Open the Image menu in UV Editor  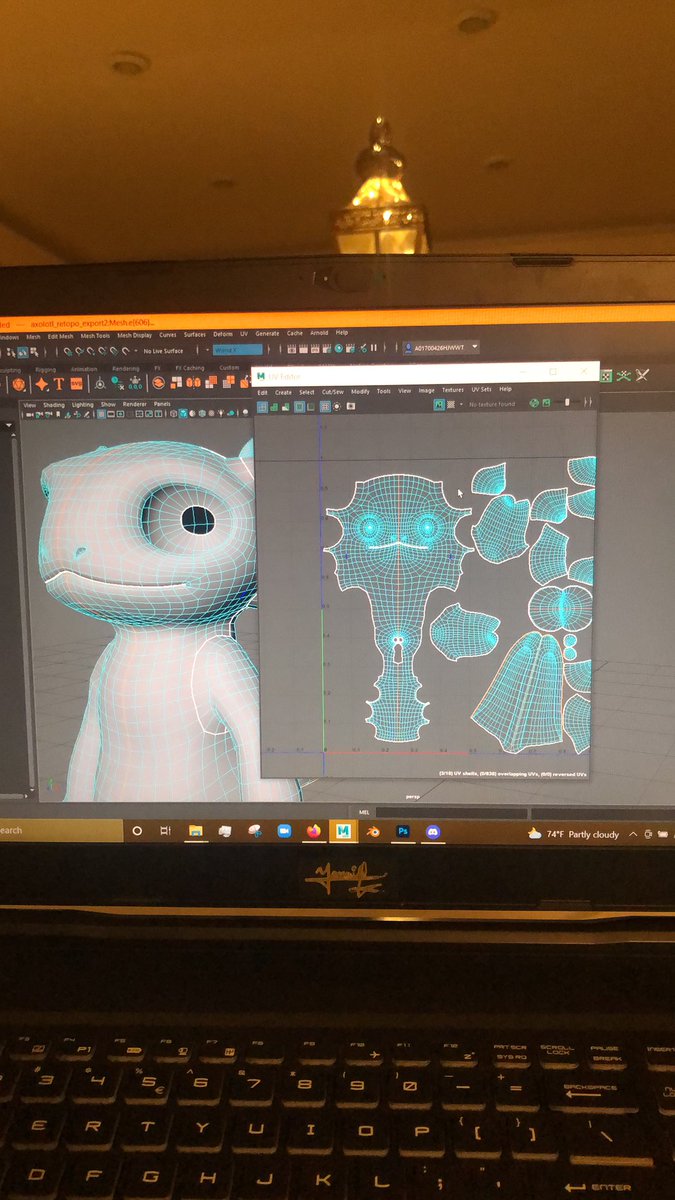click(x=426, y=391)
